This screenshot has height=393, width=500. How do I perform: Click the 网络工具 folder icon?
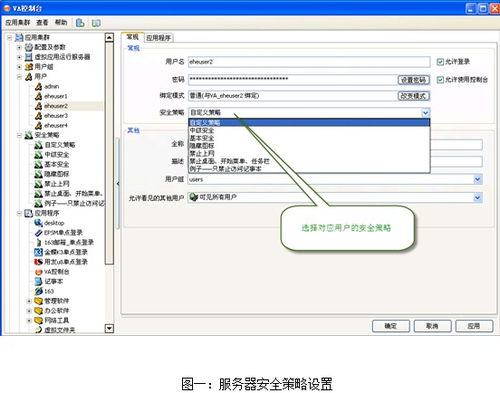39,320
